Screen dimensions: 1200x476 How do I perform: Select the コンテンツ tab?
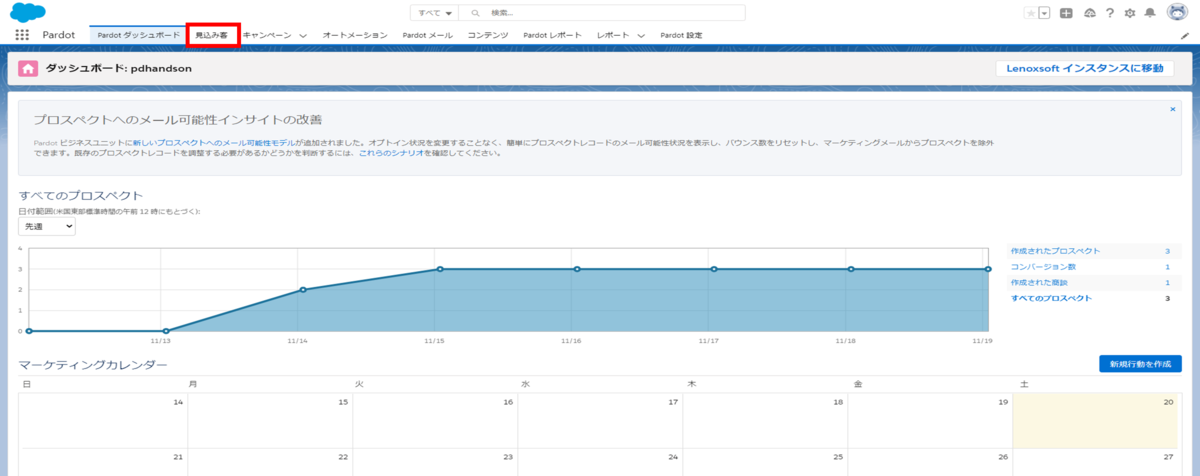coord(488,35)
